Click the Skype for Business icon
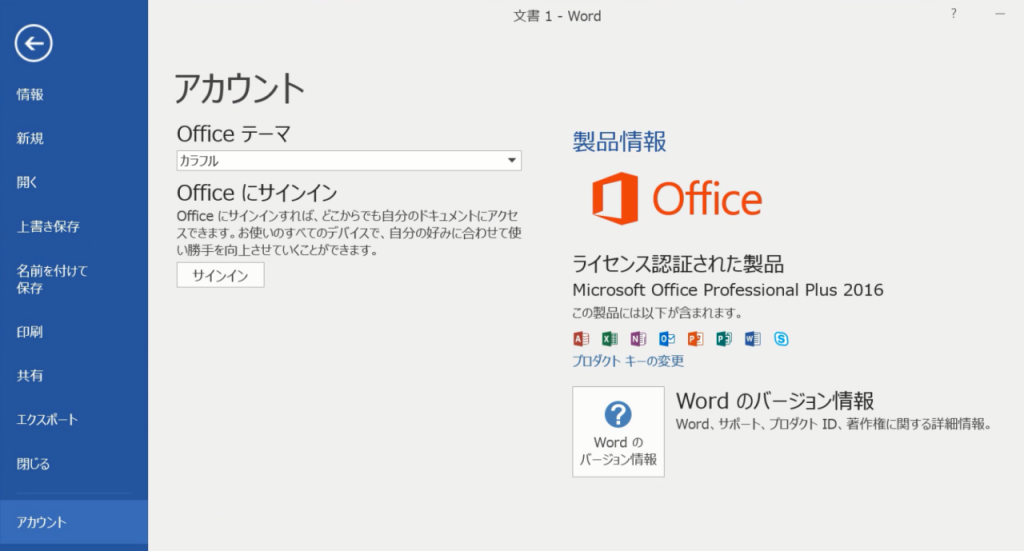The height and width of the screenshot is (551, 1024). 781,339
